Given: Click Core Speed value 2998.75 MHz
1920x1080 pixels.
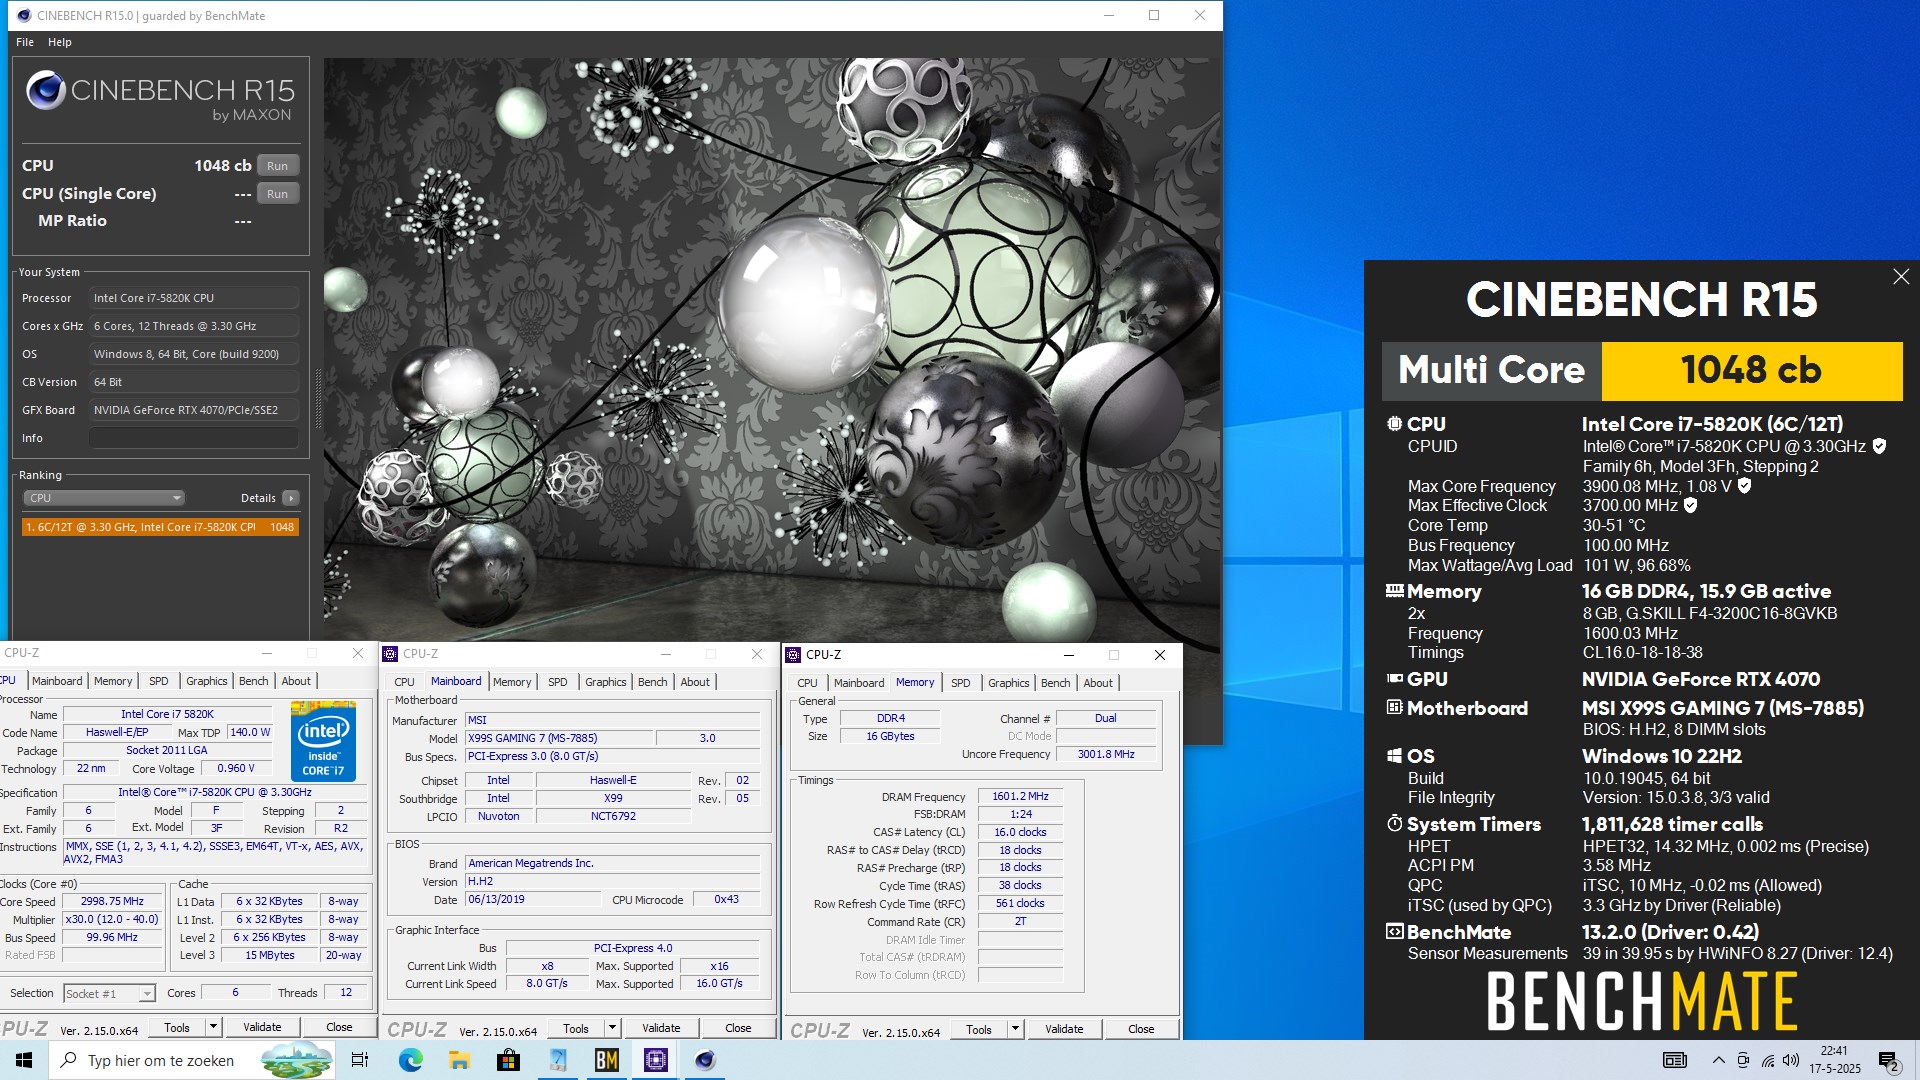Looking at the screenshot, I should point(112,901).
